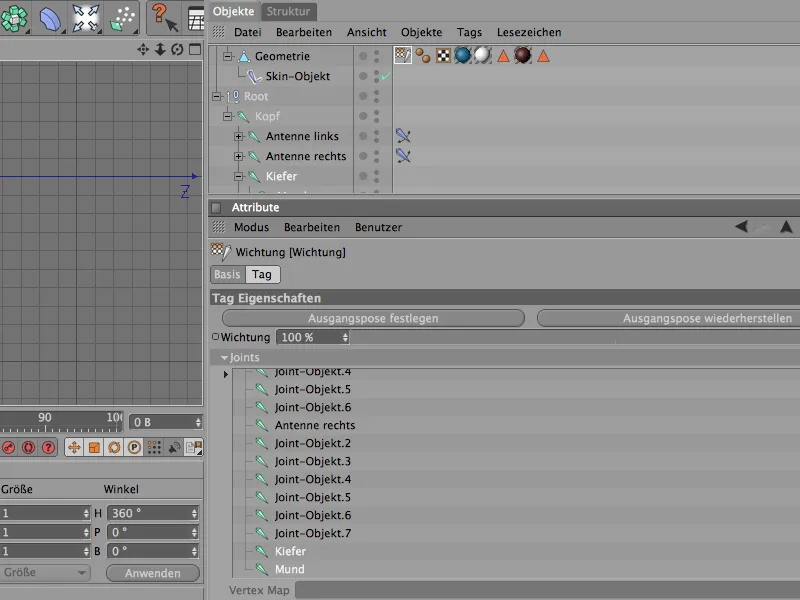
Task: Click the viewport move camera icon
Action: point(143,49)
